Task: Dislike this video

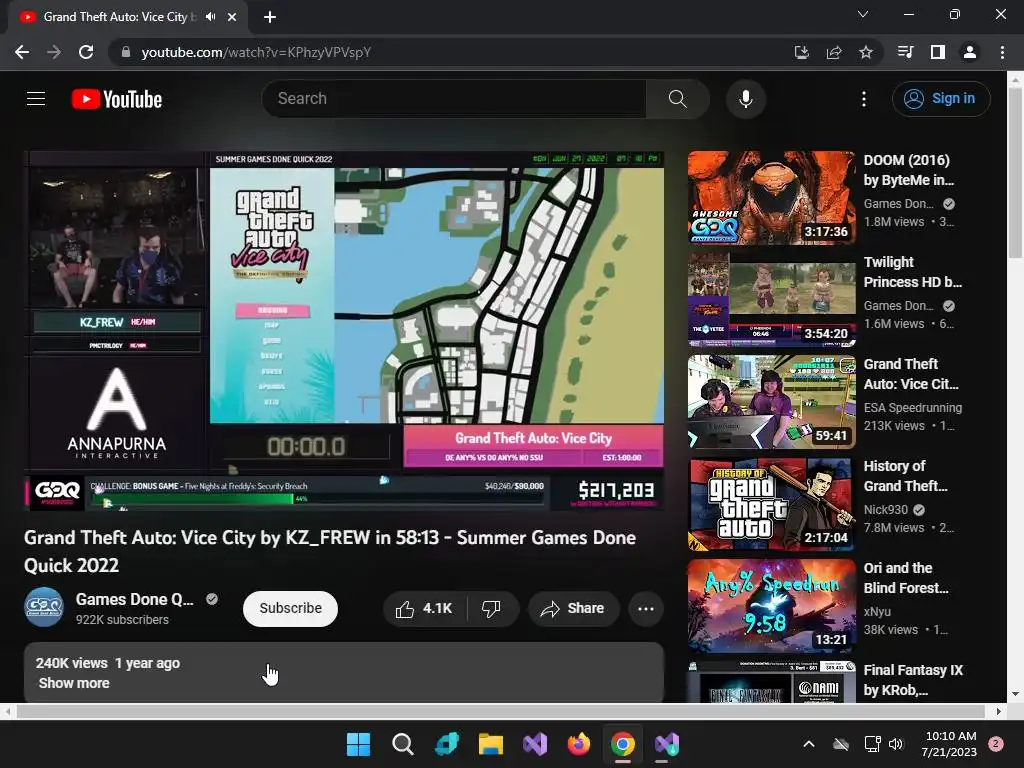Action: (x=492, y=609)
